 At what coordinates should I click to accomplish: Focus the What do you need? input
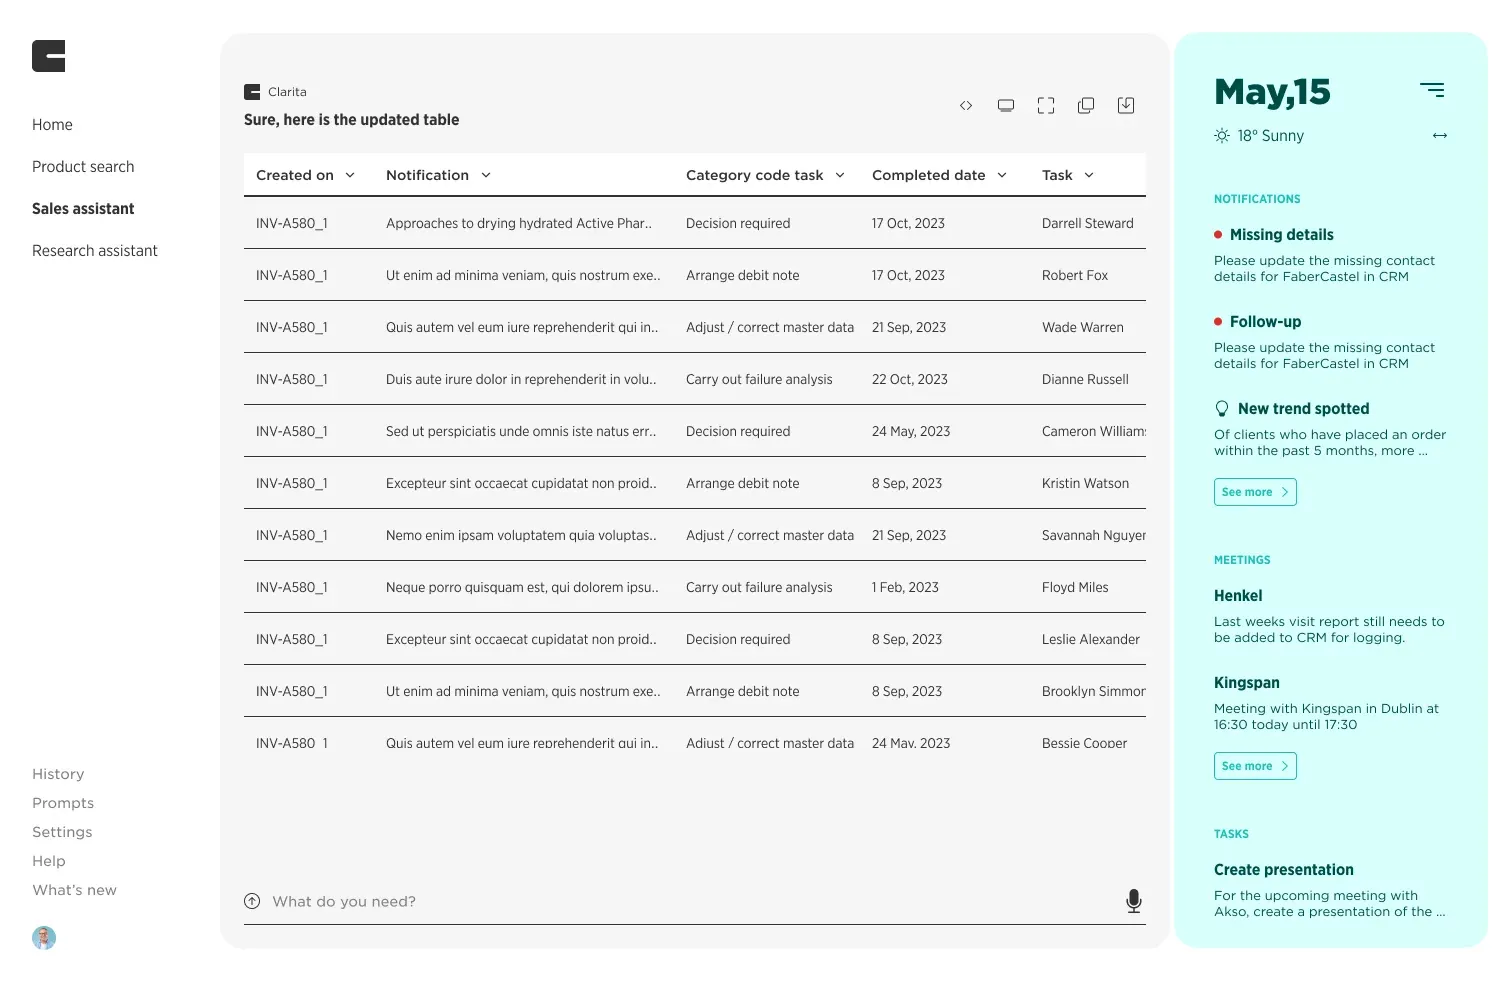coord(694,901)
